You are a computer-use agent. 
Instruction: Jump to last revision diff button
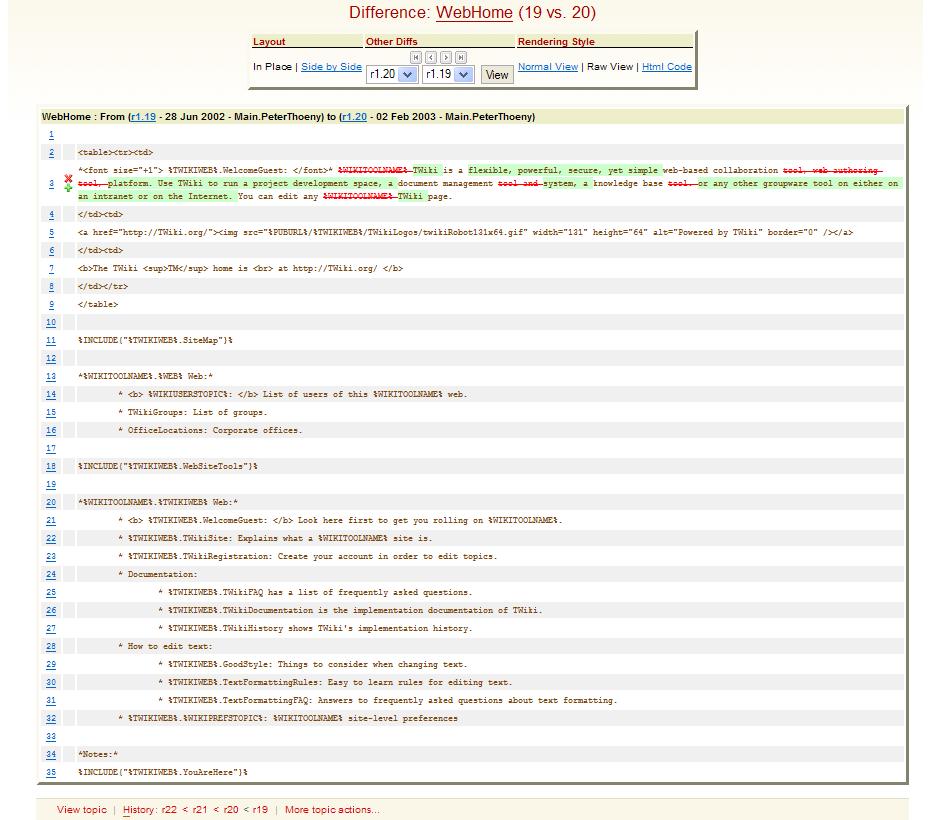pos(461,58)
